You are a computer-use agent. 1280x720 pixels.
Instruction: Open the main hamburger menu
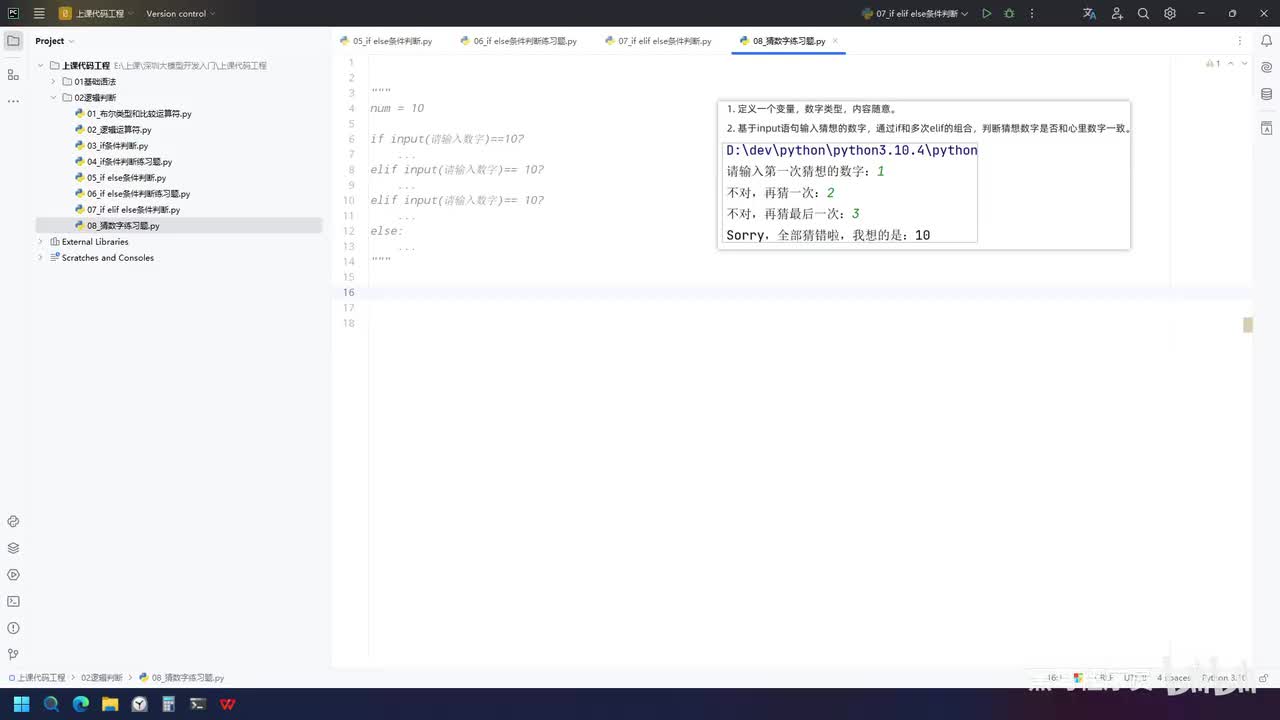39,14
